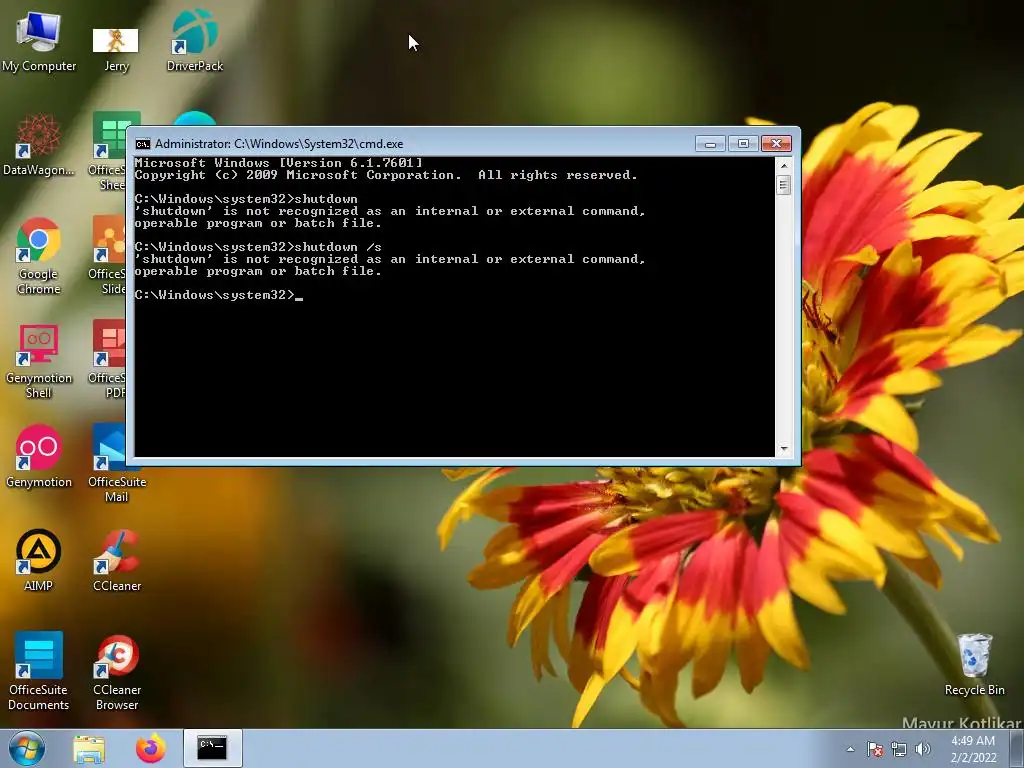Show hidden tray icons arrow
The image size is (1024, 768).
(850, 749)
